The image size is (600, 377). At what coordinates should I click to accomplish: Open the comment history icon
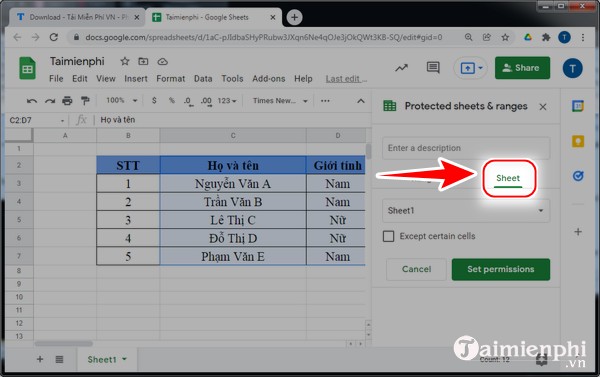(x=433, y=68)
